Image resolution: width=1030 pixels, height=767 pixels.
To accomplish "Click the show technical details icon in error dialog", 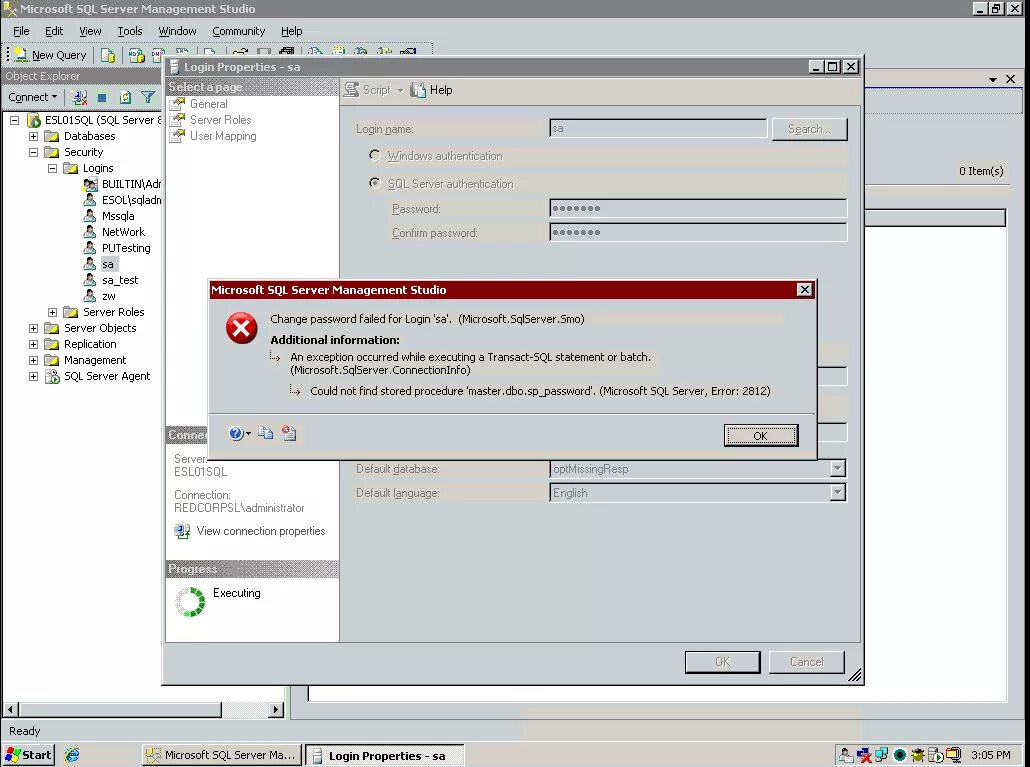I will [289, 433].
